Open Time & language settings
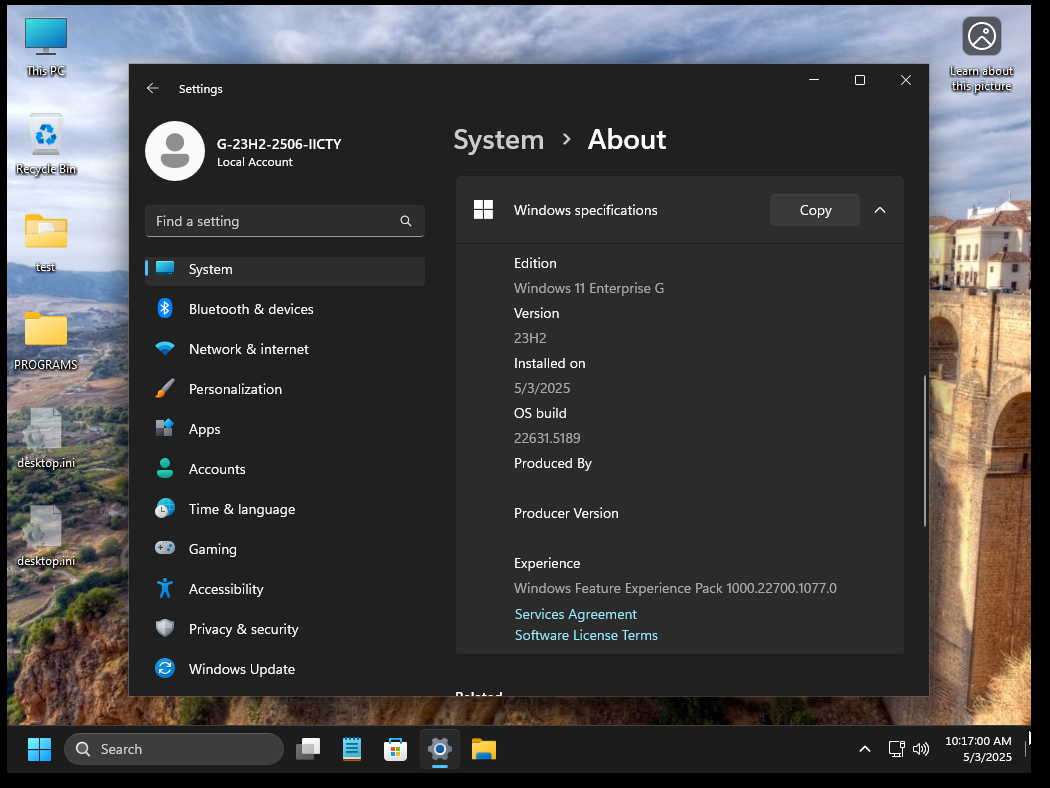Viewport: 1050px width, 788px height. click(241, 509)
